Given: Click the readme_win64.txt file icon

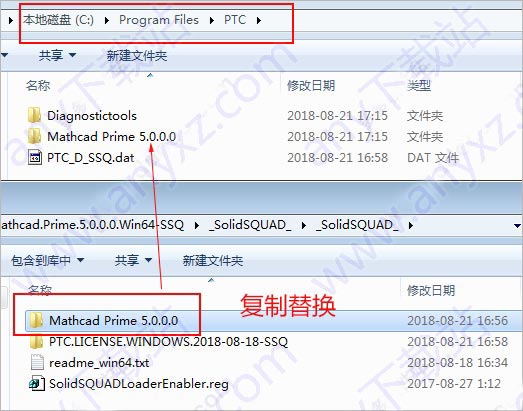Looking at the screenshot, I should pos(37,362).
